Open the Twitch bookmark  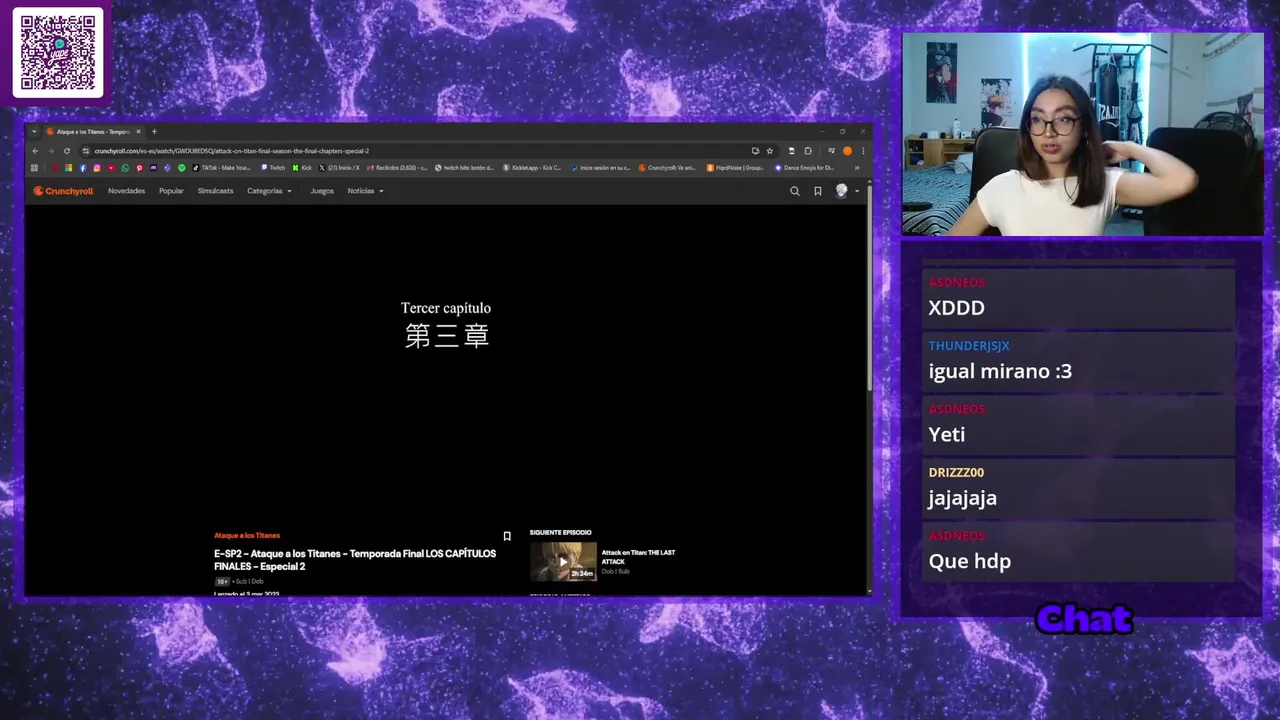(272, 168)
